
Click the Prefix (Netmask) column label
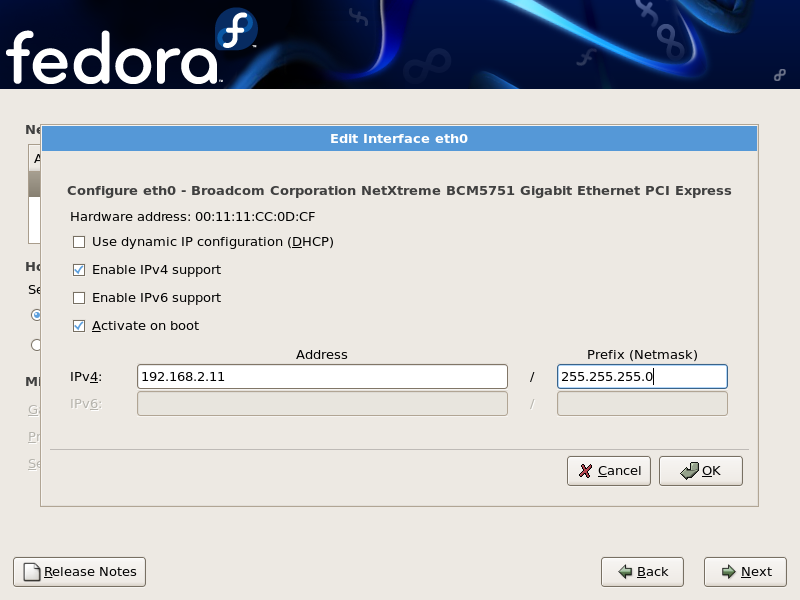point(642,355)
